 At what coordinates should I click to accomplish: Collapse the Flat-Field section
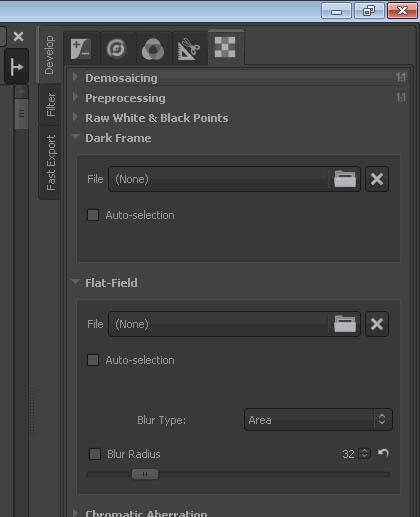[x=111, y=283]
